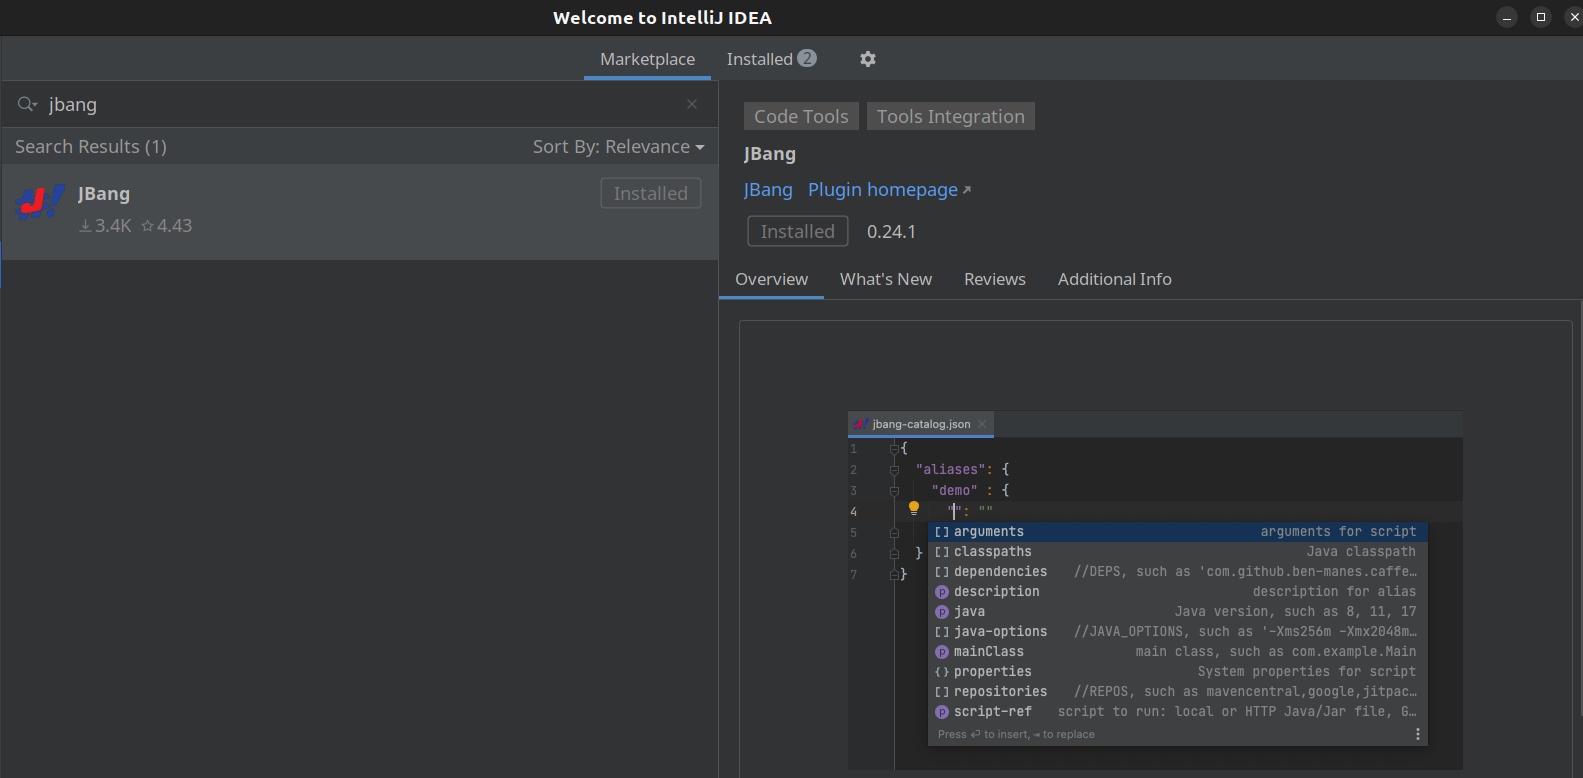Click the installed count badge 2
This screenshot has height=778, width=1583.
807,58
